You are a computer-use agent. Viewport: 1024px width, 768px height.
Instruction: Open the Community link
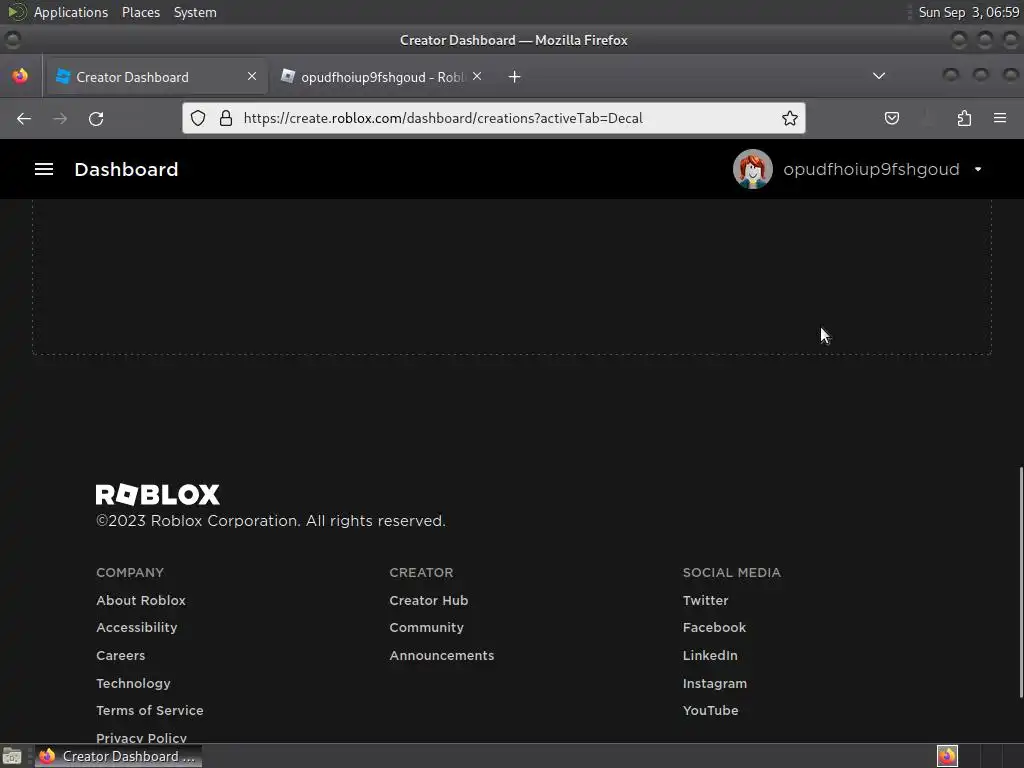(426, 628)
